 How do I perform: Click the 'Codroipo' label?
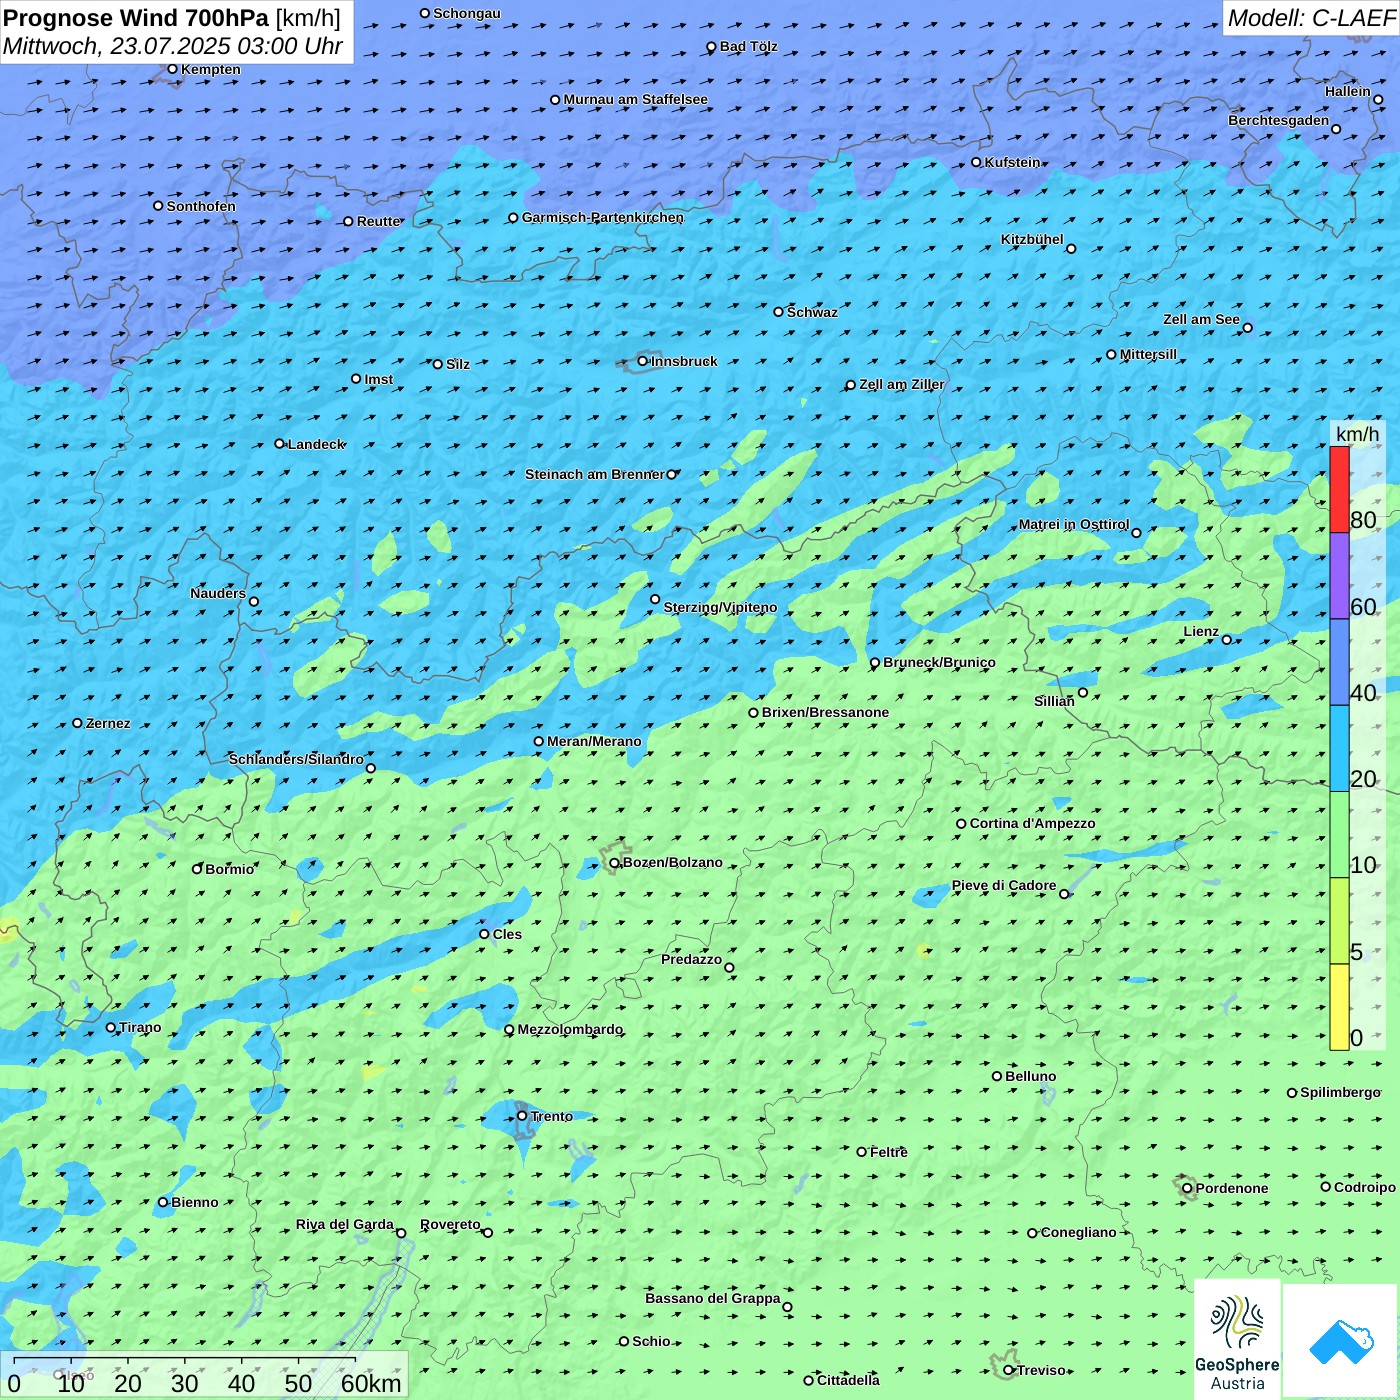[1365, 1187]
